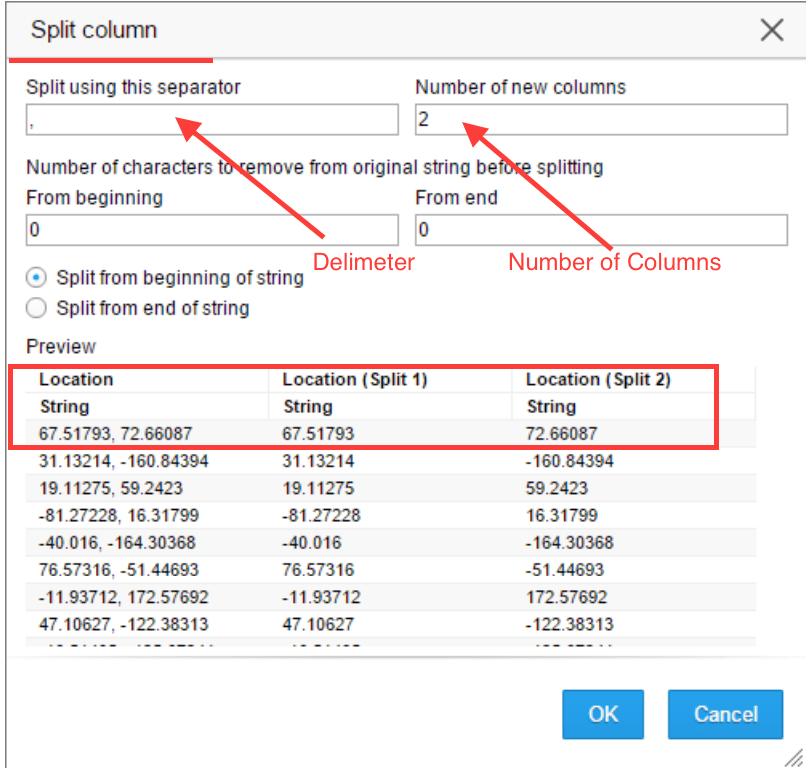Click the dialog resize grip corner
Image resolution: width=806 pixels, height=768 pixels.
click(794, 758)
